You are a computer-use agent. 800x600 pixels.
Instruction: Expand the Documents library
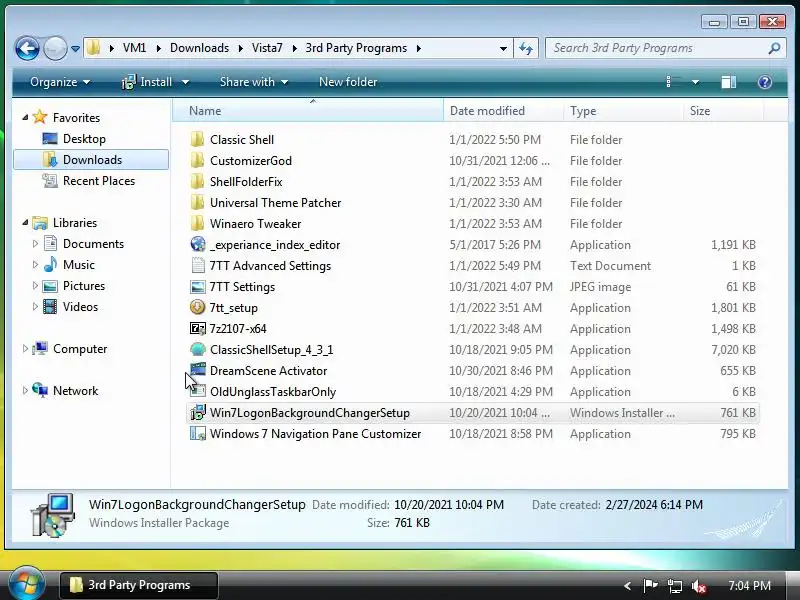coord(35,244)
